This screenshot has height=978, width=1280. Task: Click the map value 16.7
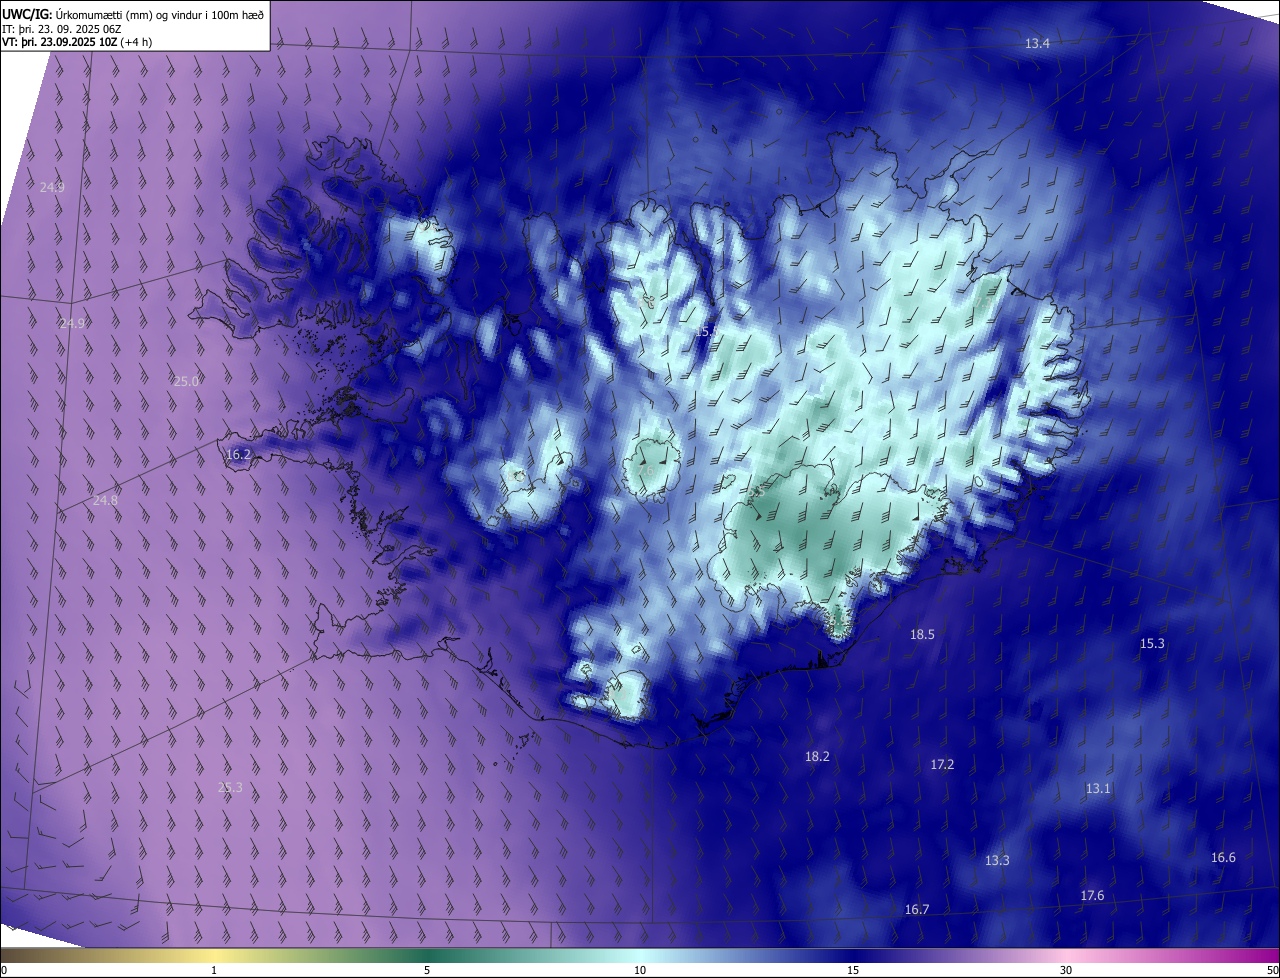[x=917, y=910]
